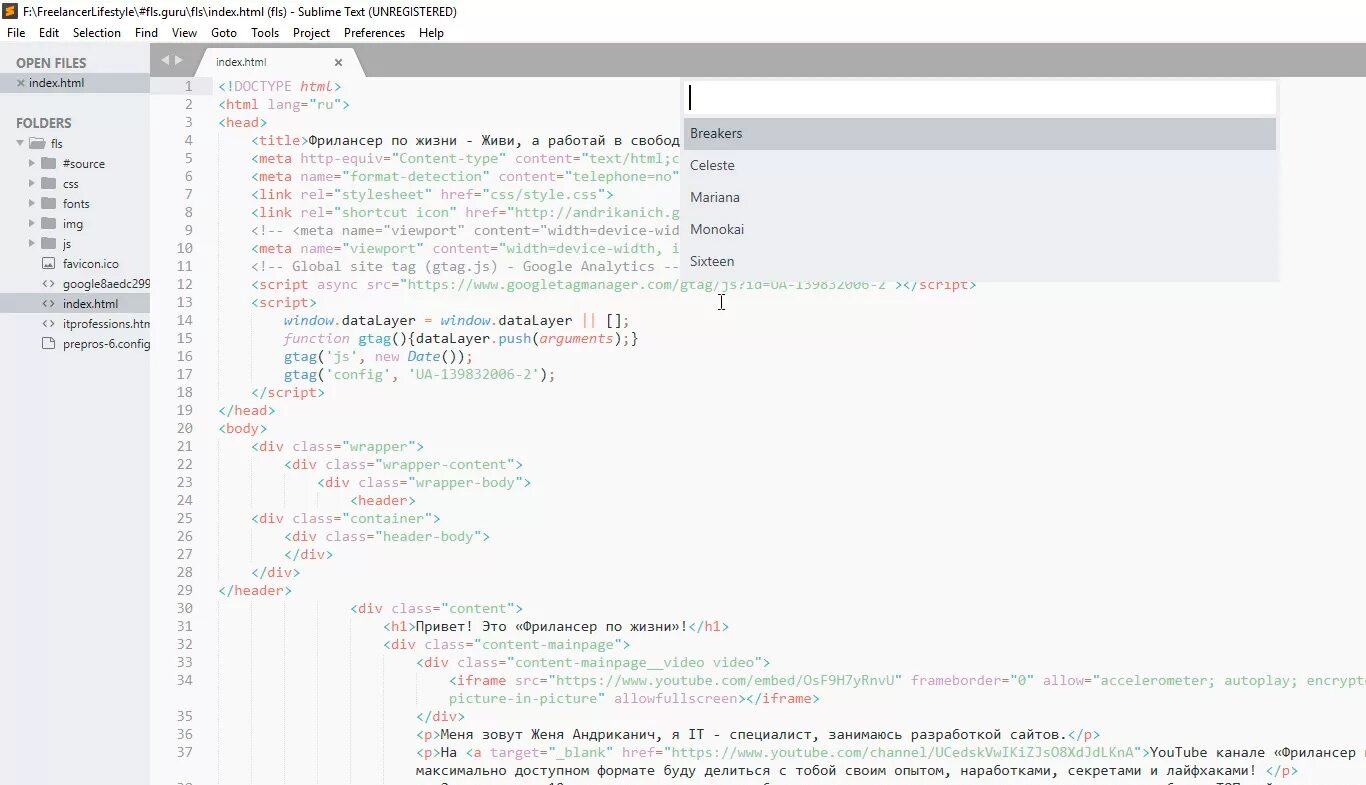
Task: Open prepros-6.config in the sidebar
Action: click(x=106, y=343)
